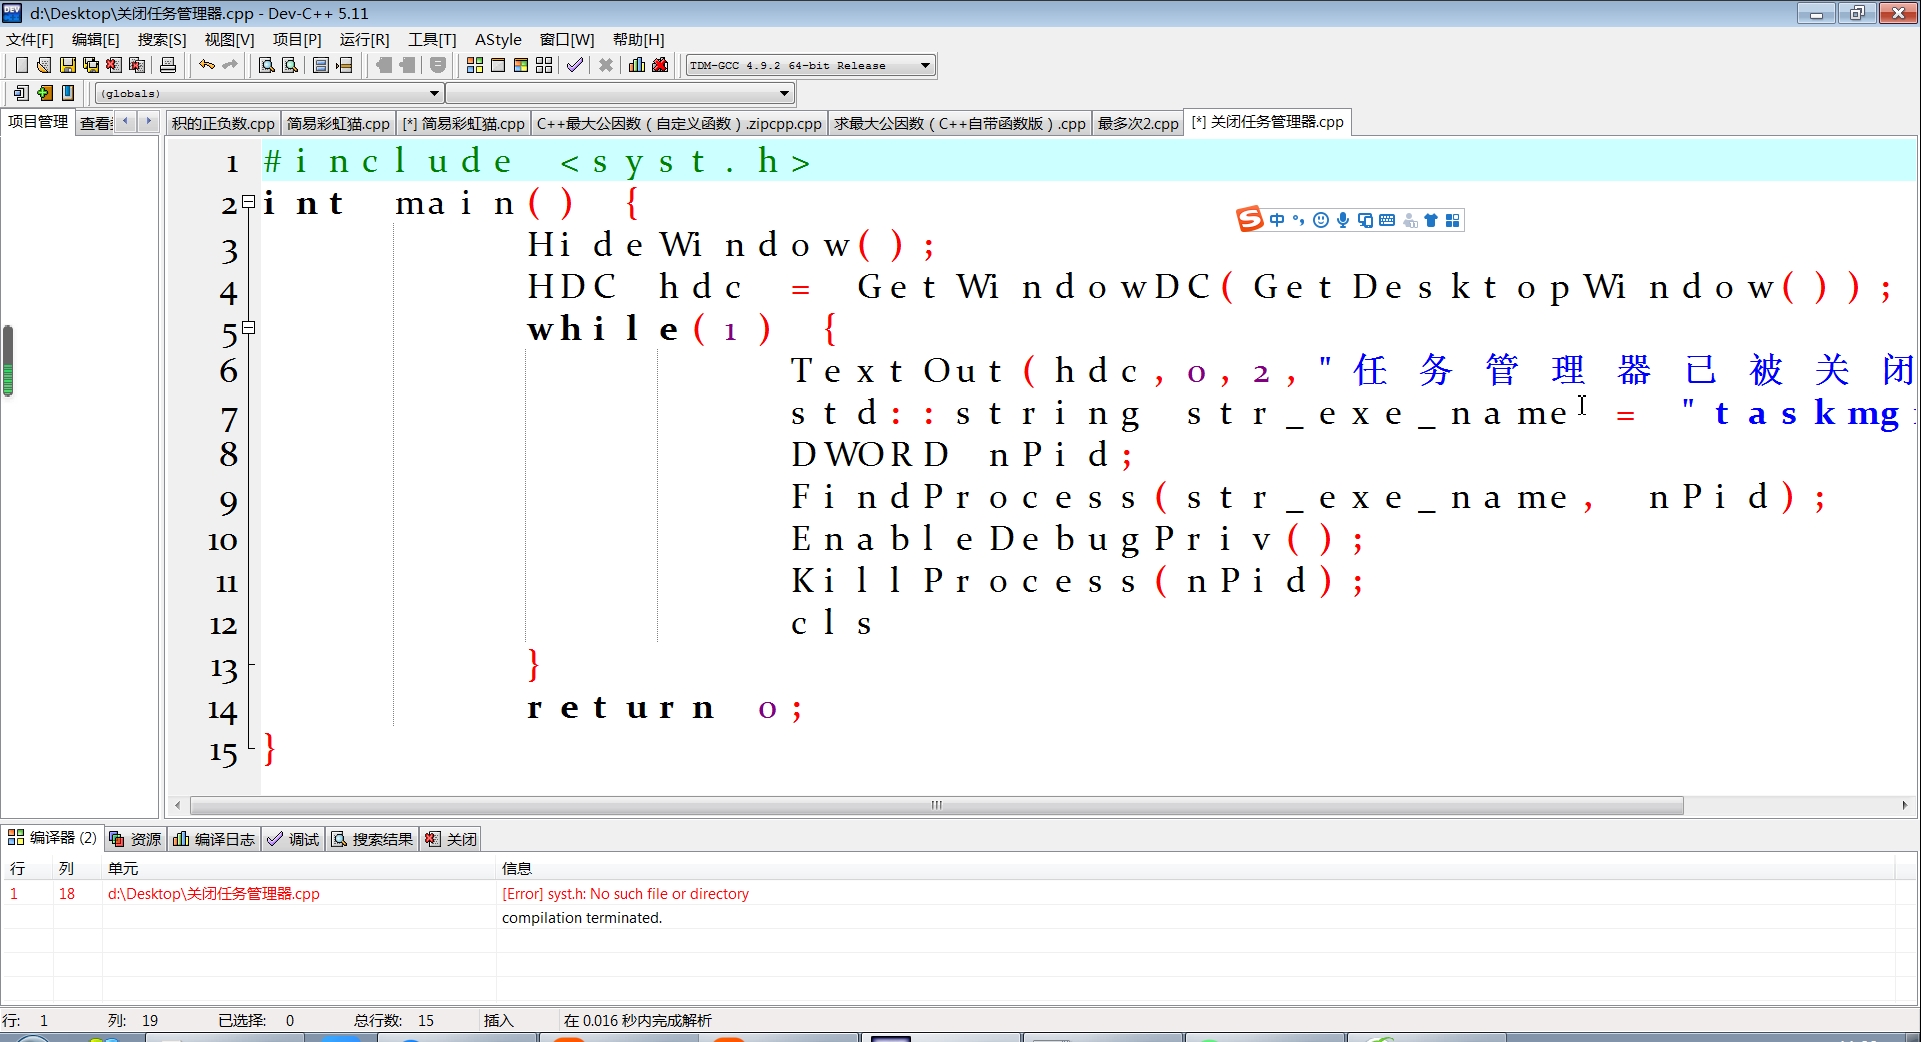Image resolution: width=1921 pixels, height=1042 pixels.
Task: Open the Find dialog from toolbar
Action: (x=267, y=65)
